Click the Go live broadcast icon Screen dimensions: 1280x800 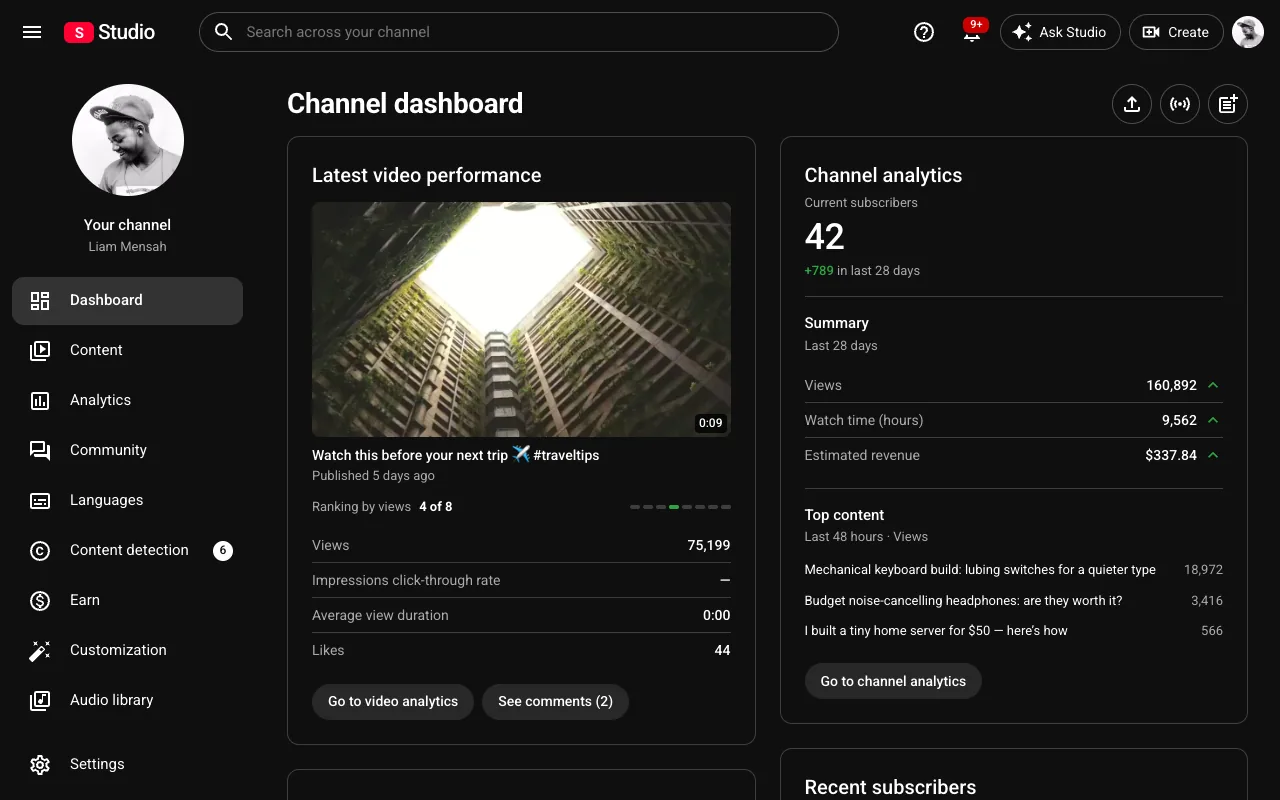[x=1180, y=104]
